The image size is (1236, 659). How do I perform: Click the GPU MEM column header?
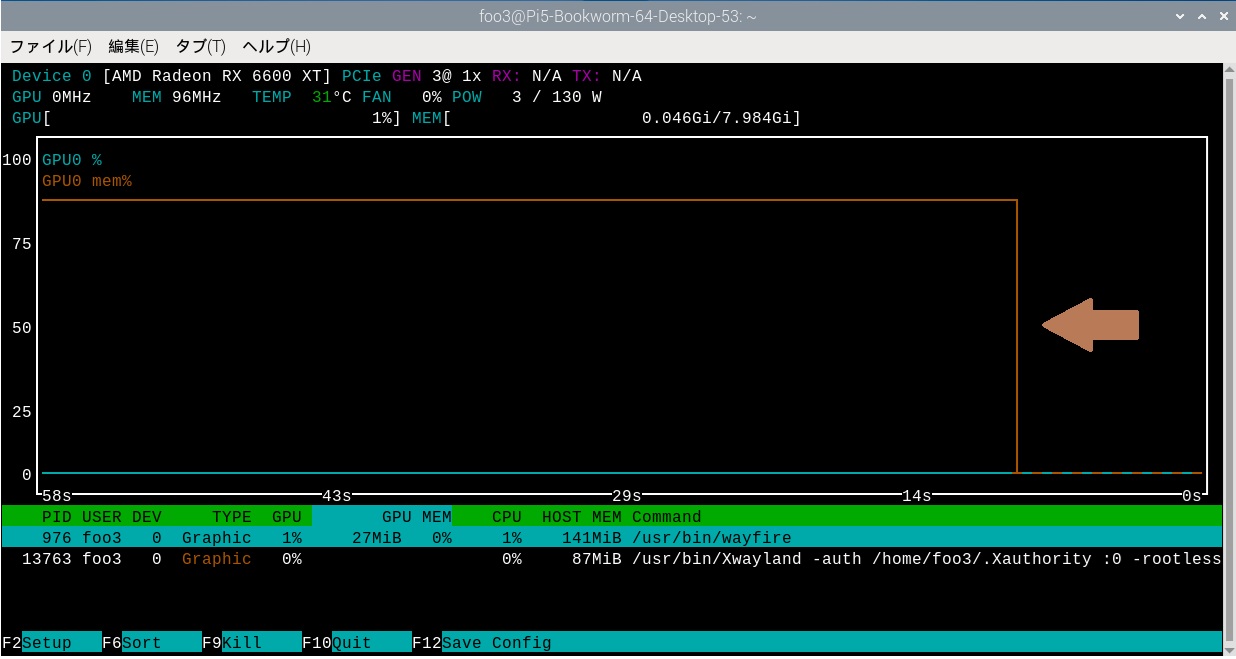click(x=416, y=517)
